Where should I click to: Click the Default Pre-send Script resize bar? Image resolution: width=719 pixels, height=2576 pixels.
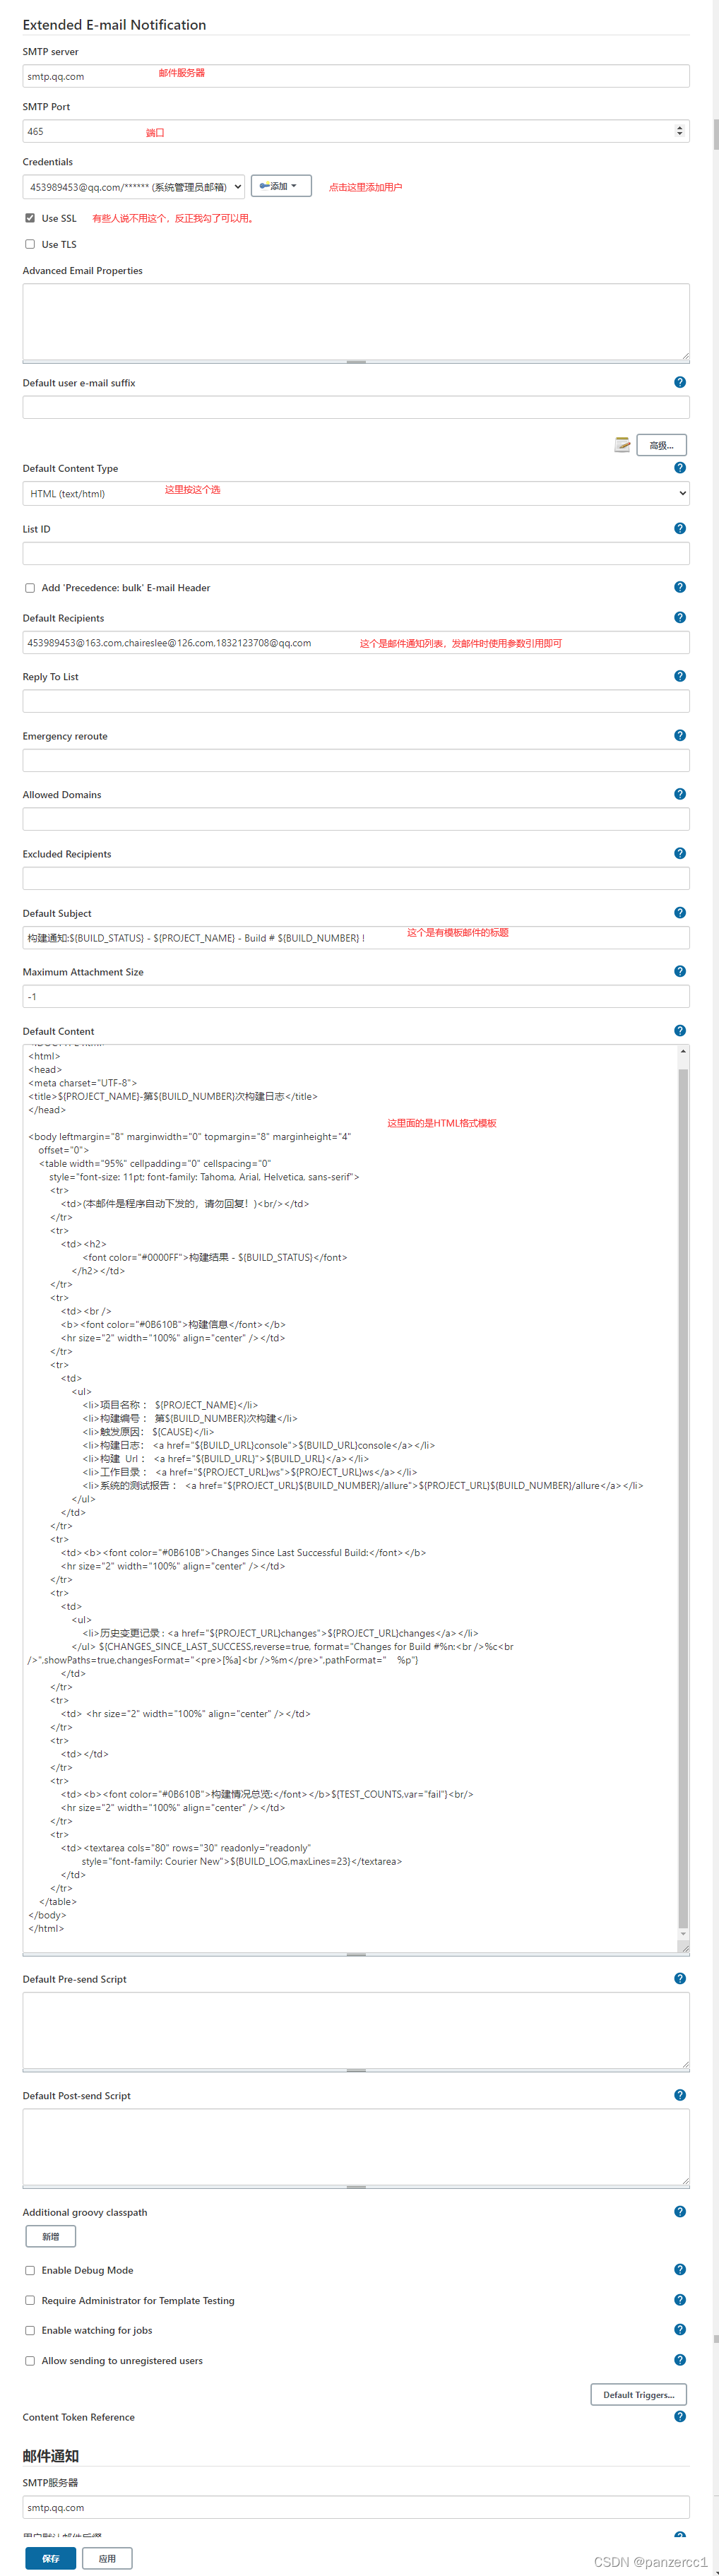(356, 2070)
